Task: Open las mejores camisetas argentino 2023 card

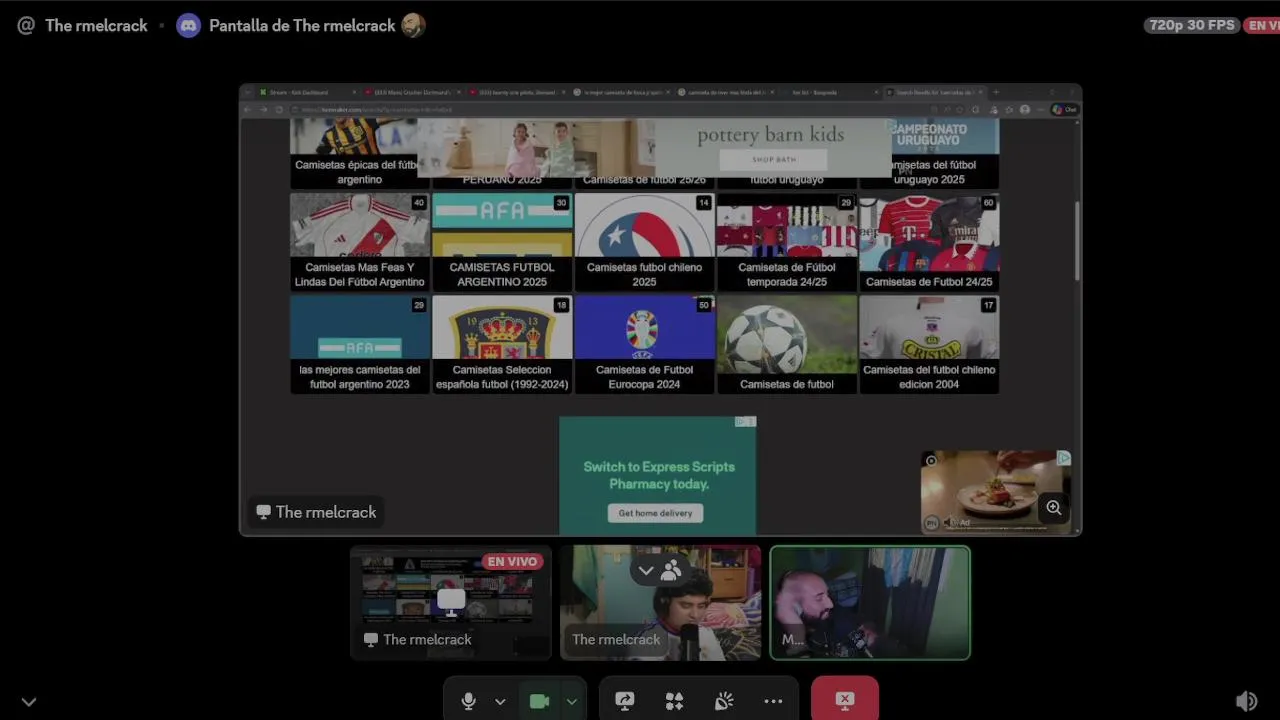Action: [360, 344]
